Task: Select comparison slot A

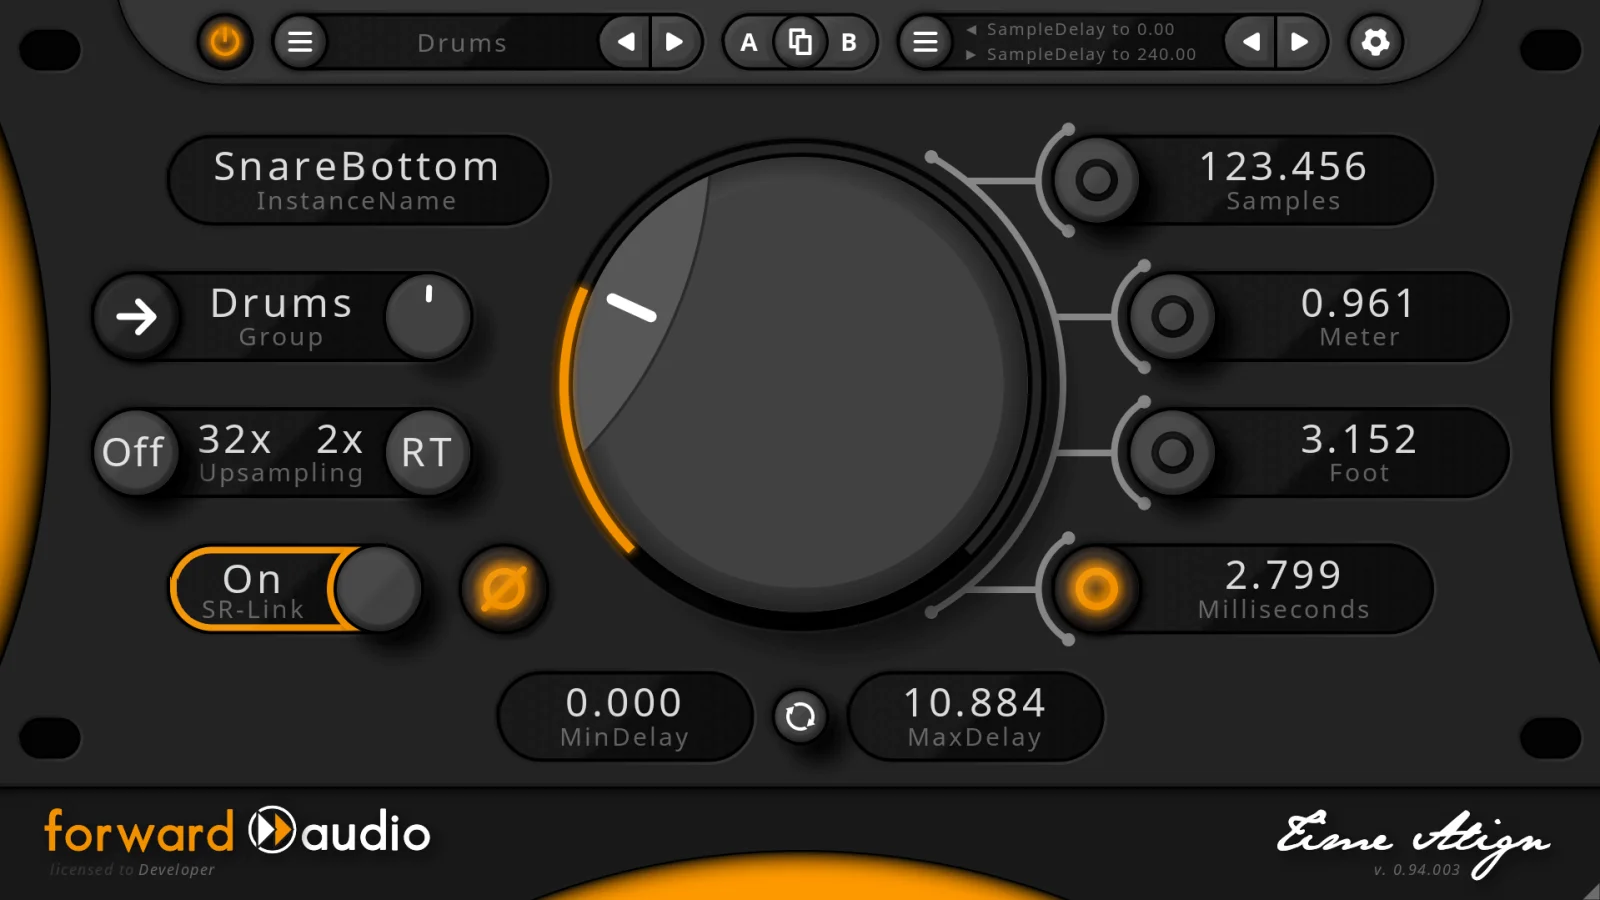Action: pyautogui.click(x=748, y=42)
